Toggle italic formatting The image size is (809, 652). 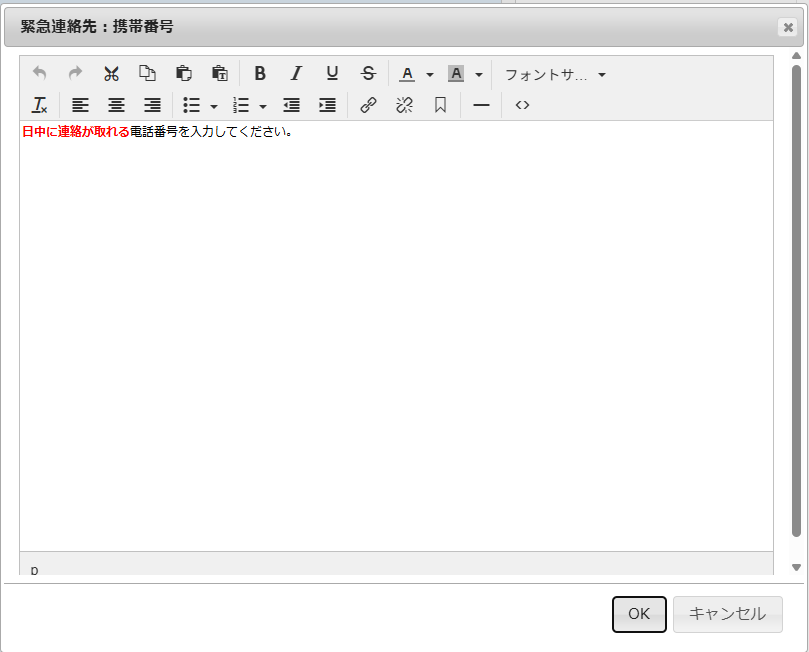(x=296, y=73)
